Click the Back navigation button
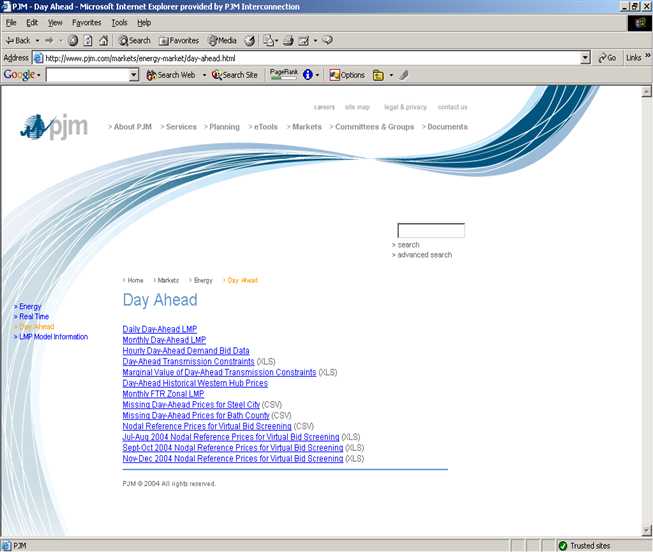 (x=18, y=40)
